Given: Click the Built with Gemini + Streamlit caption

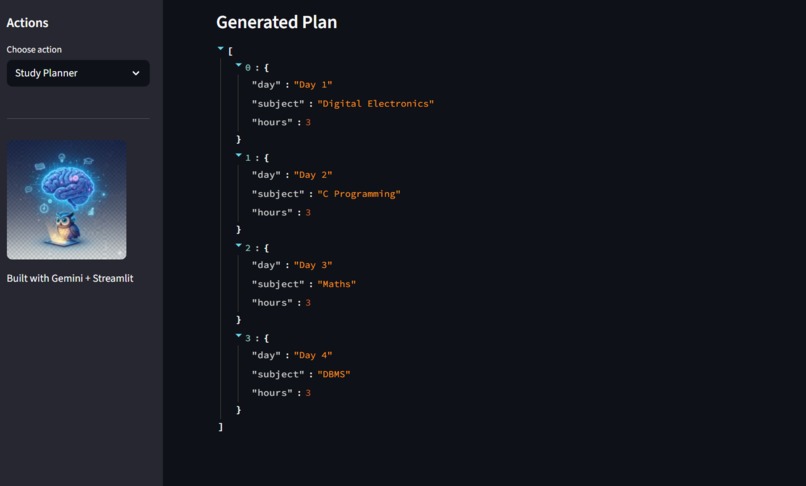Looking at the screenshot, I should tap(70, 278).
